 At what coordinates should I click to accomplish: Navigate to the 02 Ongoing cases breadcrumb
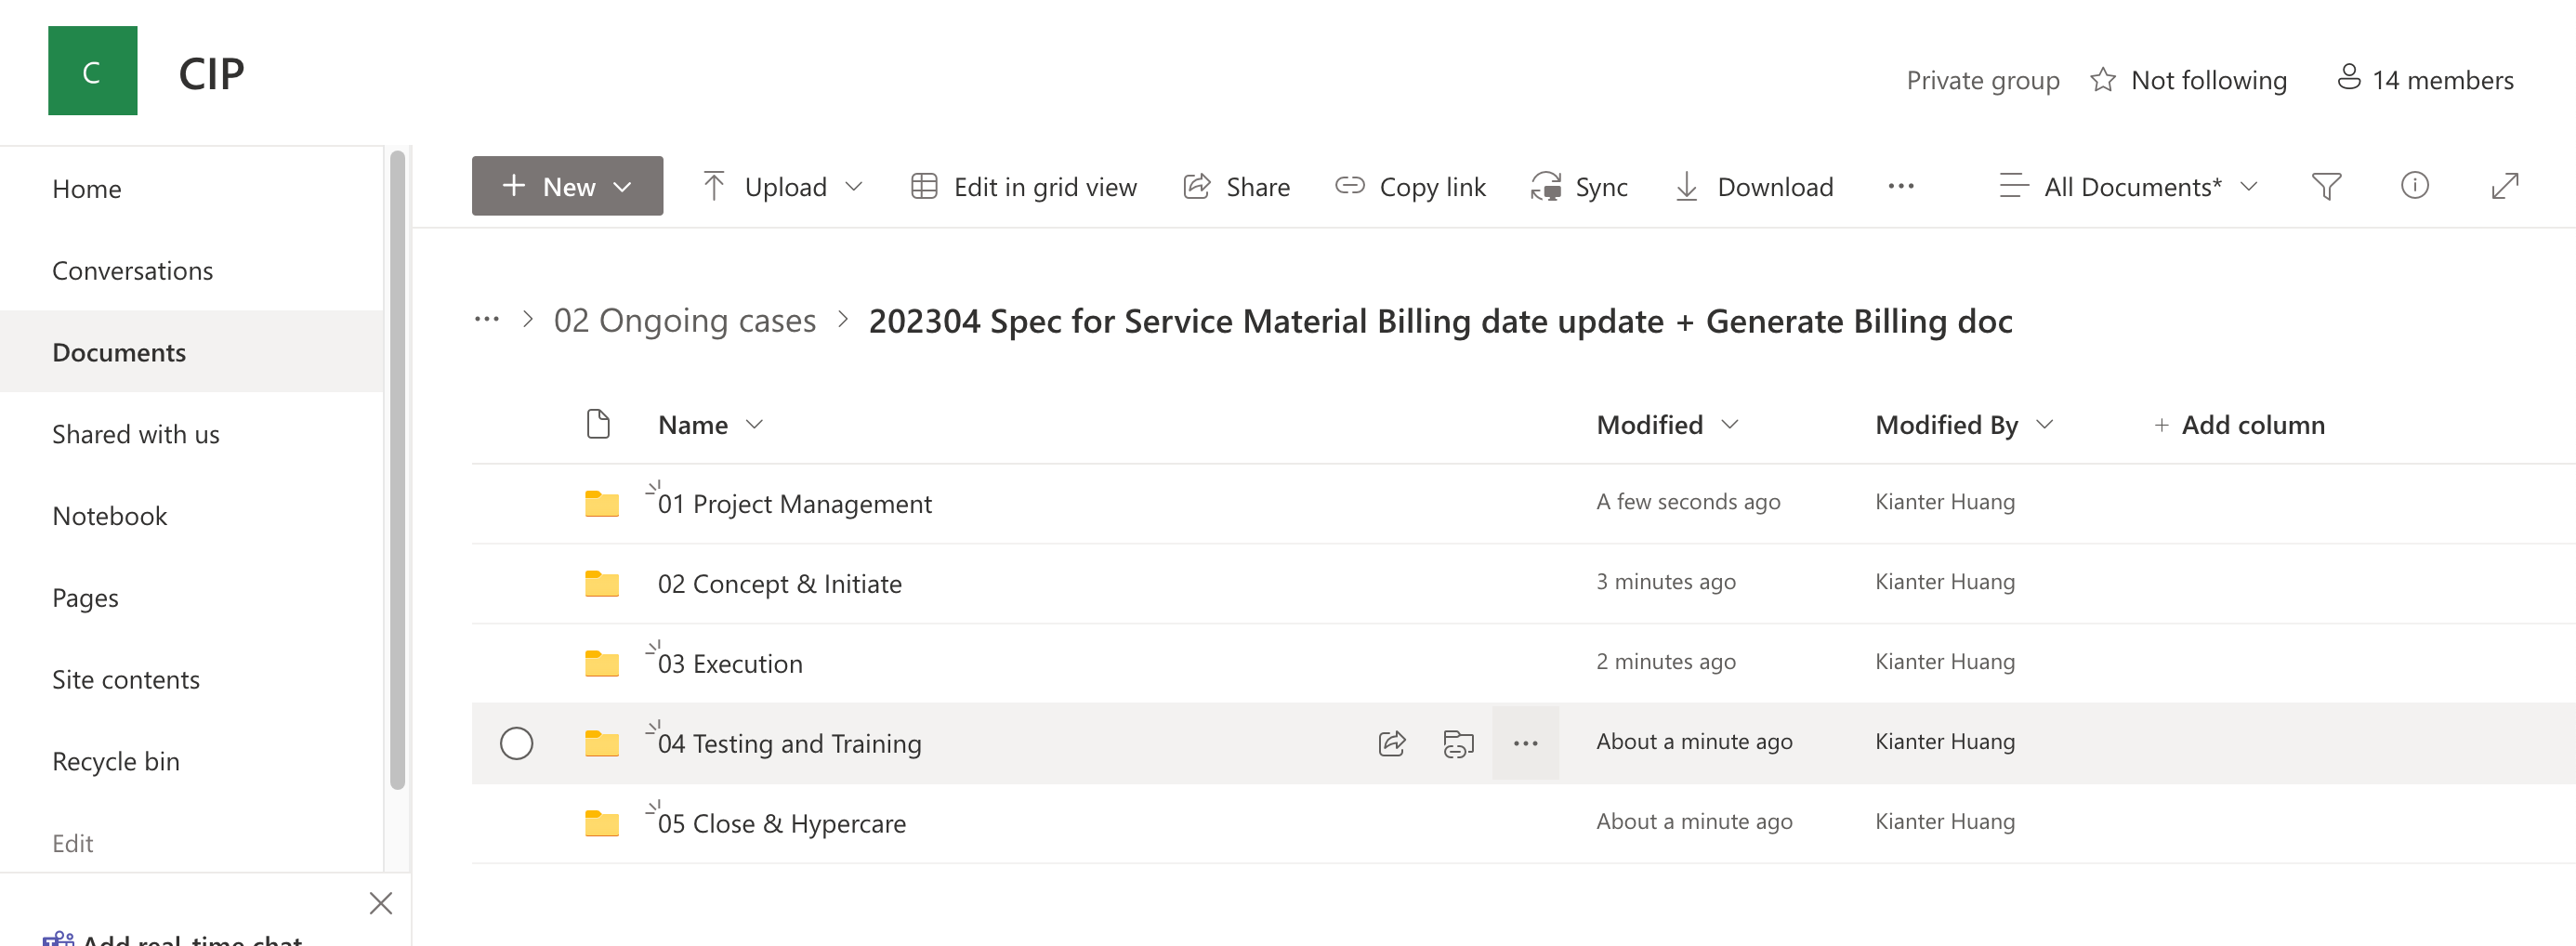coord(684,321)
